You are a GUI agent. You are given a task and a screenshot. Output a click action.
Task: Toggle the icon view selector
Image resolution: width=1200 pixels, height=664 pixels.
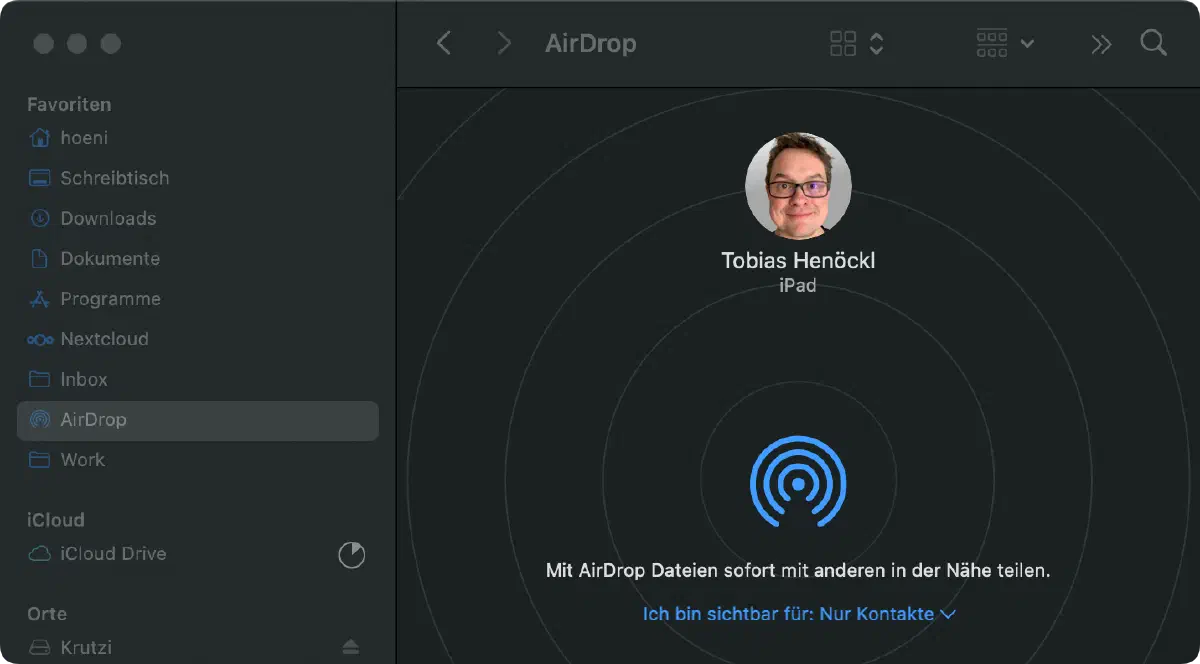coord(843,43)
